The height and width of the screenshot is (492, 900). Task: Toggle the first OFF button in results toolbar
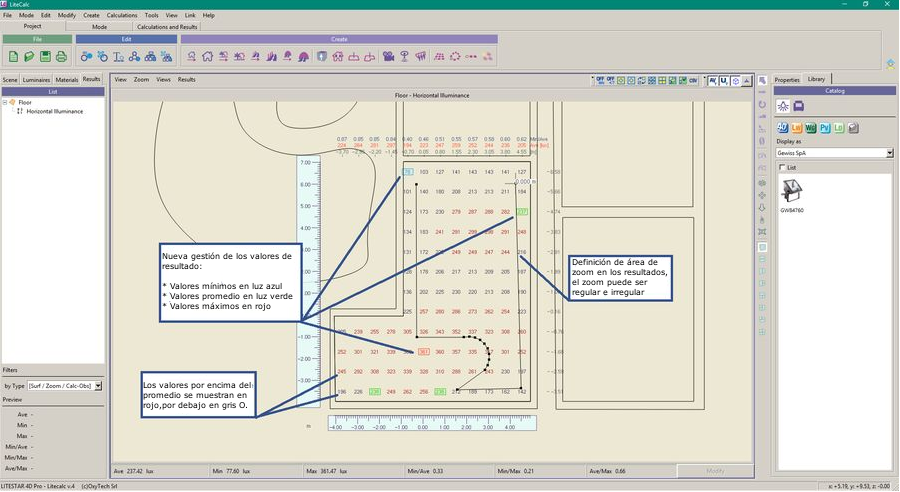click(x=597, y=79)
